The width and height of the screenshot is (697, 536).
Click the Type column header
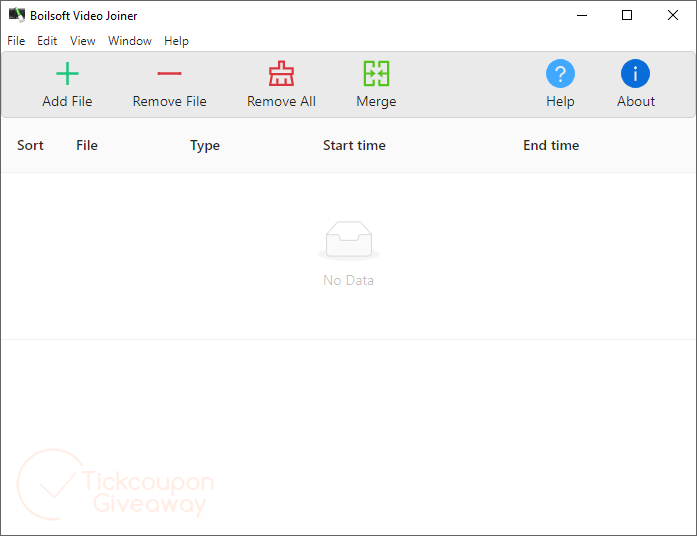coord(205,146)
